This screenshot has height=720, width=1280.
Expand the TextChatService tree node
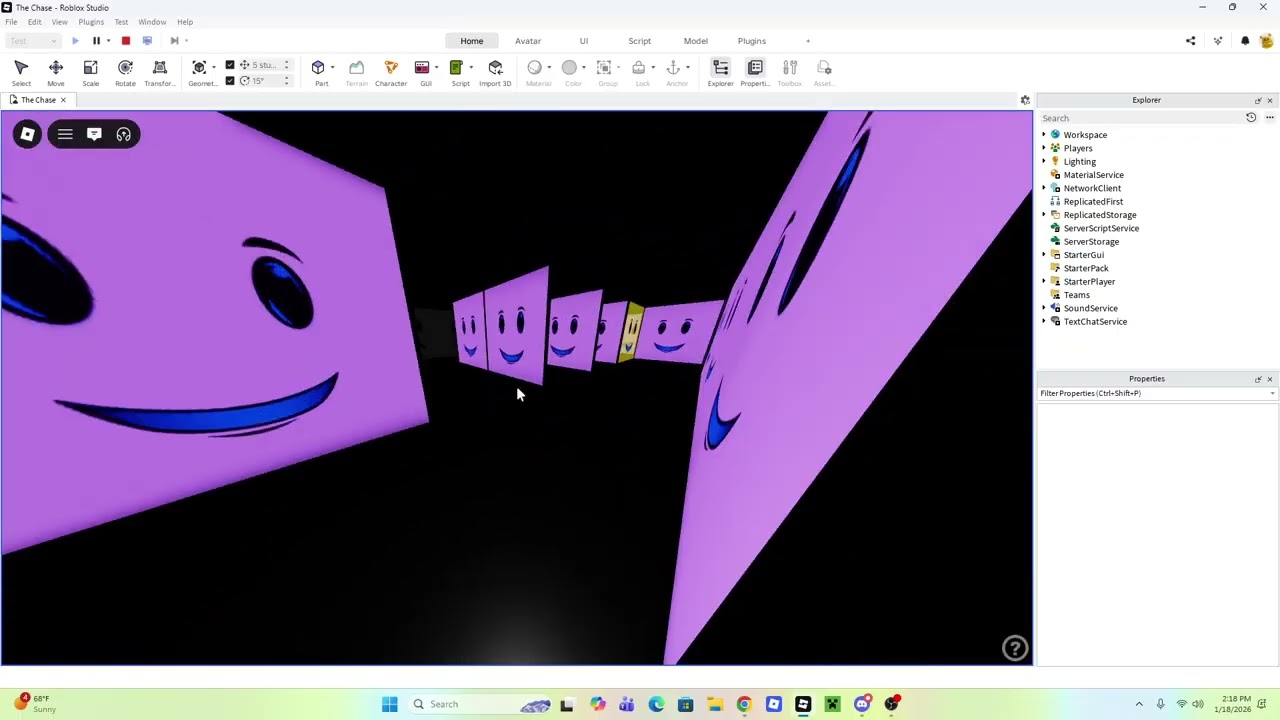(1044, 322)
